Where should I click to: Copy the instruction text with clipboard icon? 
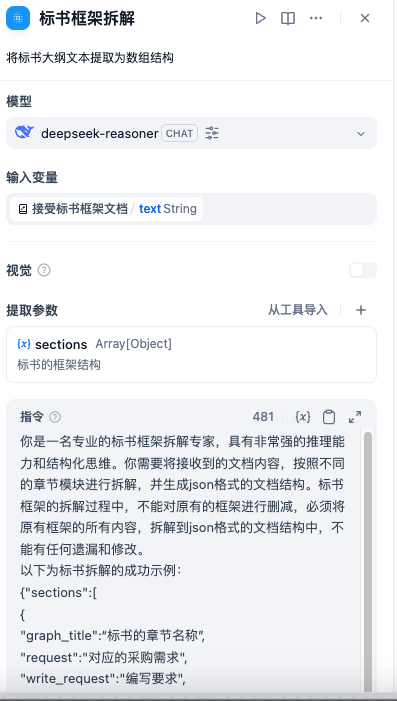[x=329, y=417]
